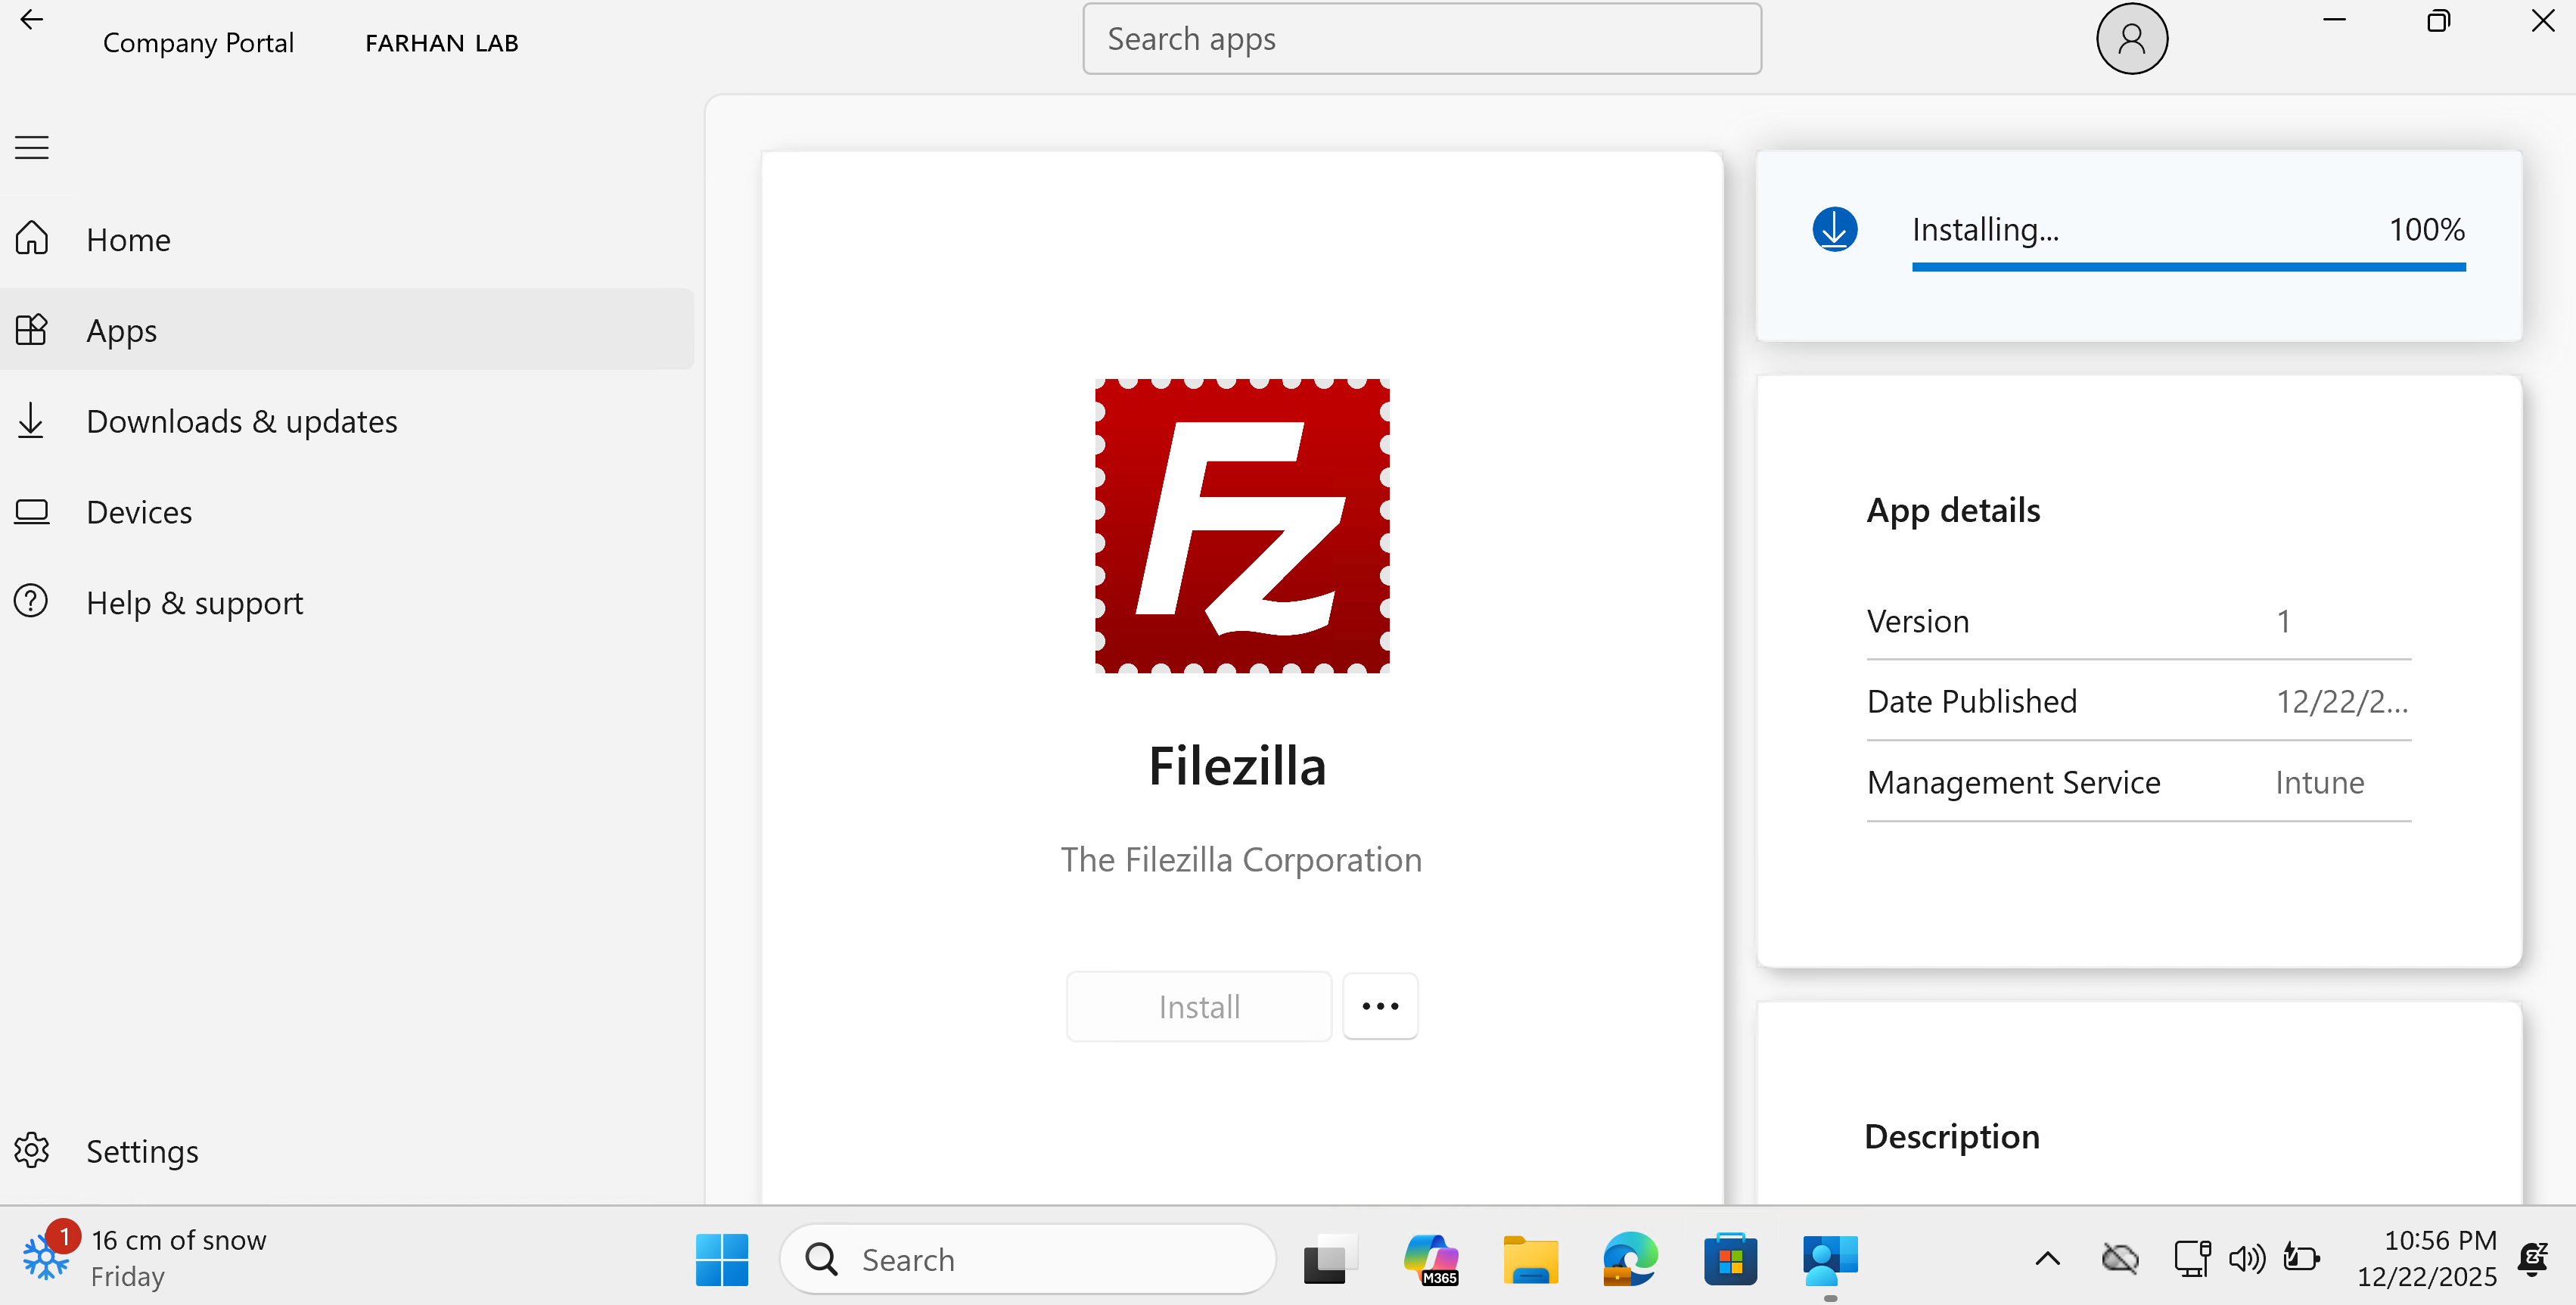Click the Search apps field
The width and height of the screenshot is (2576, 1305).
(x=1421, y=39)
